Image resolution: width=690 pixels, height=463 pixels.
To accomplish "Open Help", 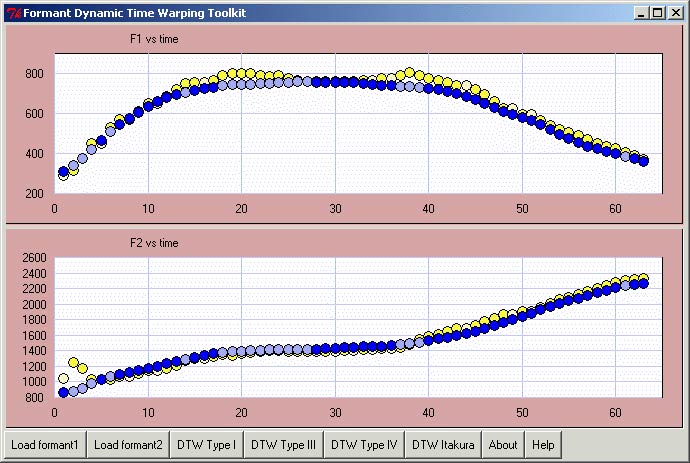I will pyautogui.click(x=543, y=445).
